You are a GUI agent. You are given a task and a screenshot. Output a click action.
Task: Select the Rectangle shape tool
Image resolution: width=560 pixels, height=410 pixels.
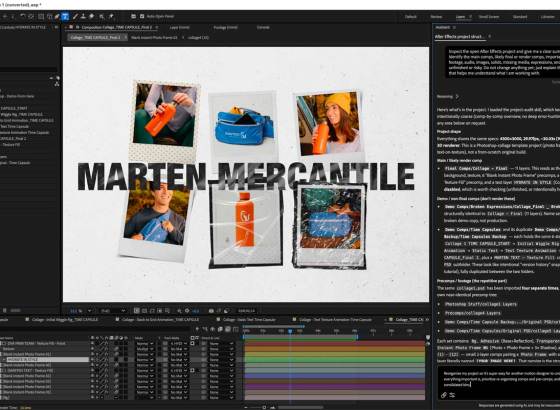(x=50, y=16)
